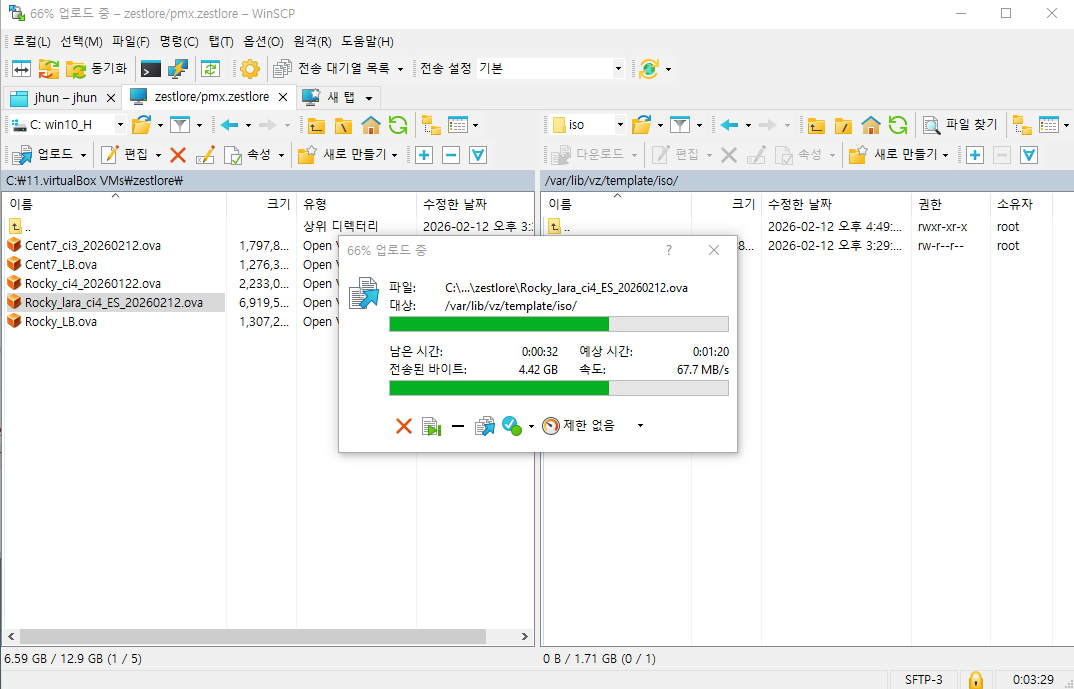
Task: Click the help question mark in upload dialog
Action: [x=669, y=250]
